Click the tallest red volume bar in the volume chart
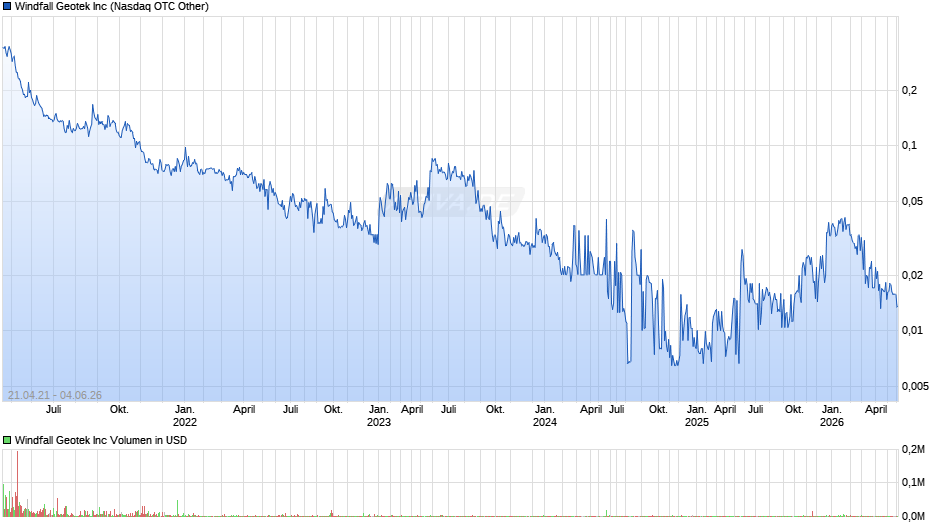940x526 pixels. point(17,483)
